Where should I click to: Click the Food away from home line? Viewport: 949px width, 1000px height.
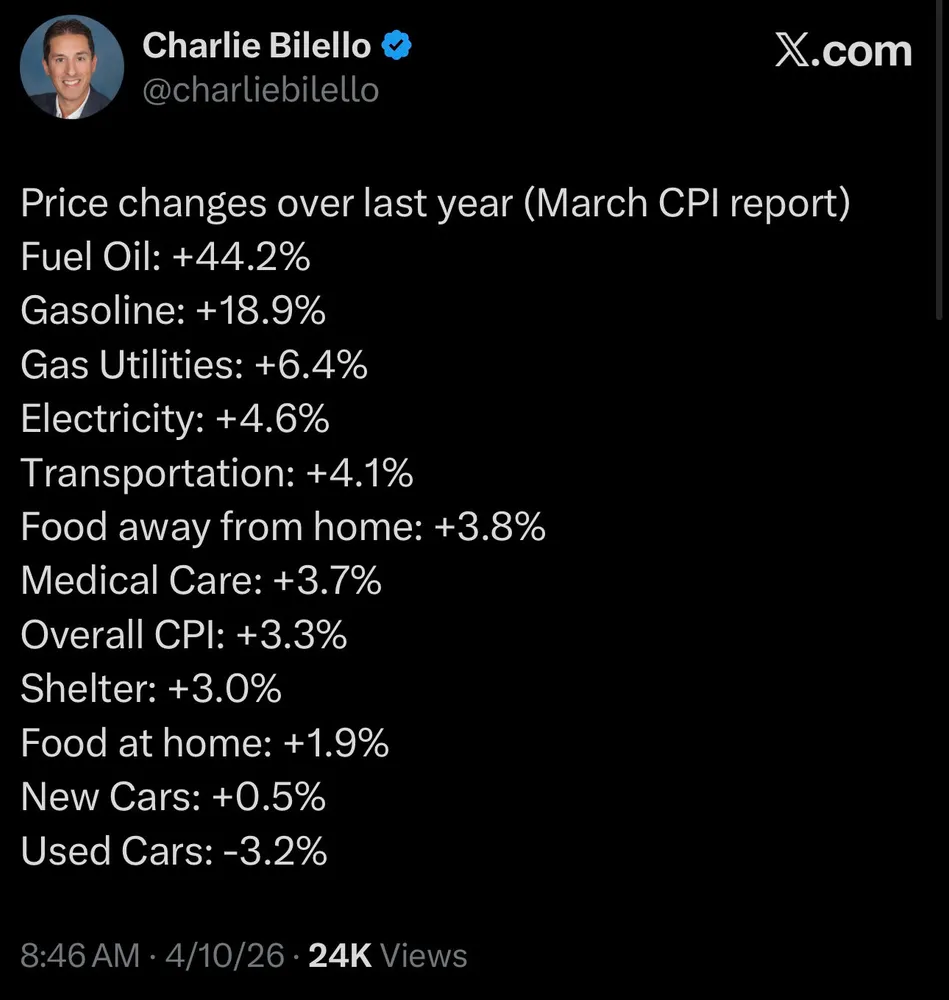(x=283, y=527)
